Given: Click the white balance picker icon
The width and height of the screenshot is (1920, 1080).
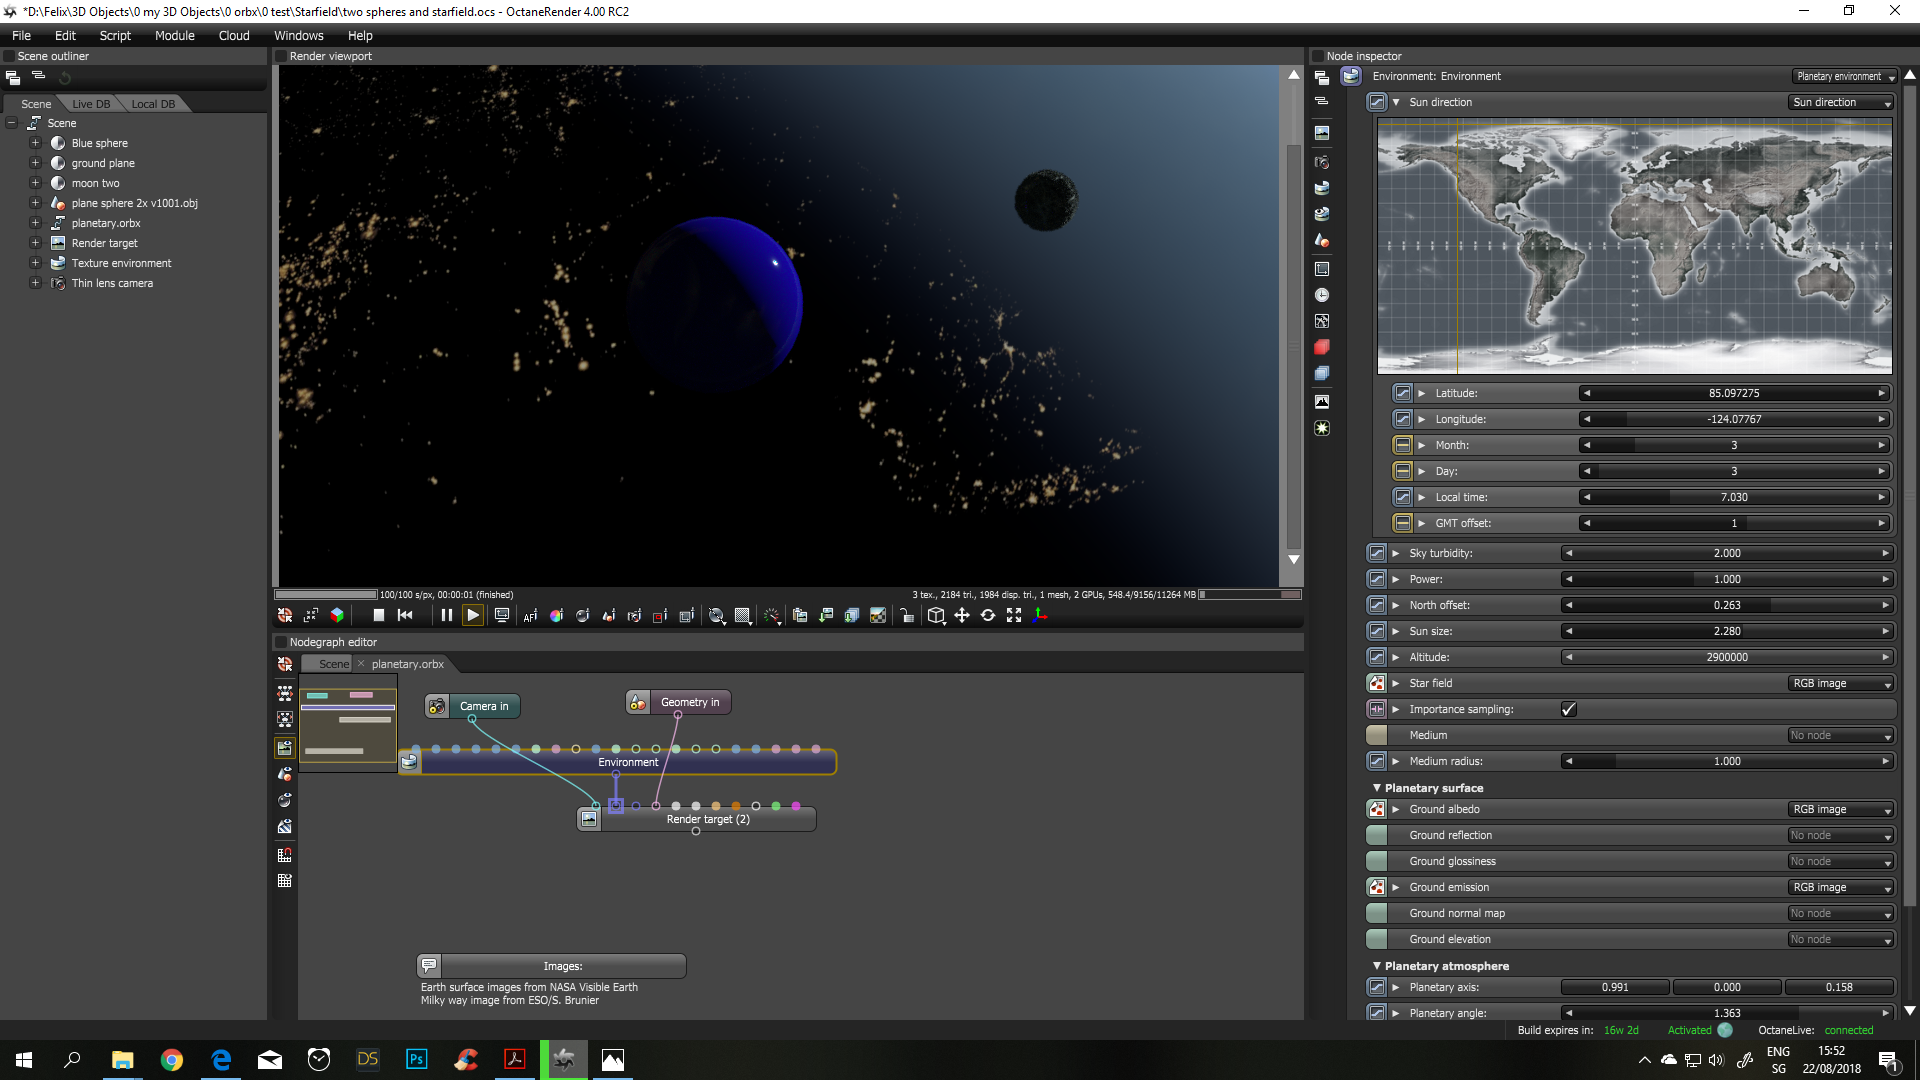Looking at the screenshot, I should click(556, 616).
